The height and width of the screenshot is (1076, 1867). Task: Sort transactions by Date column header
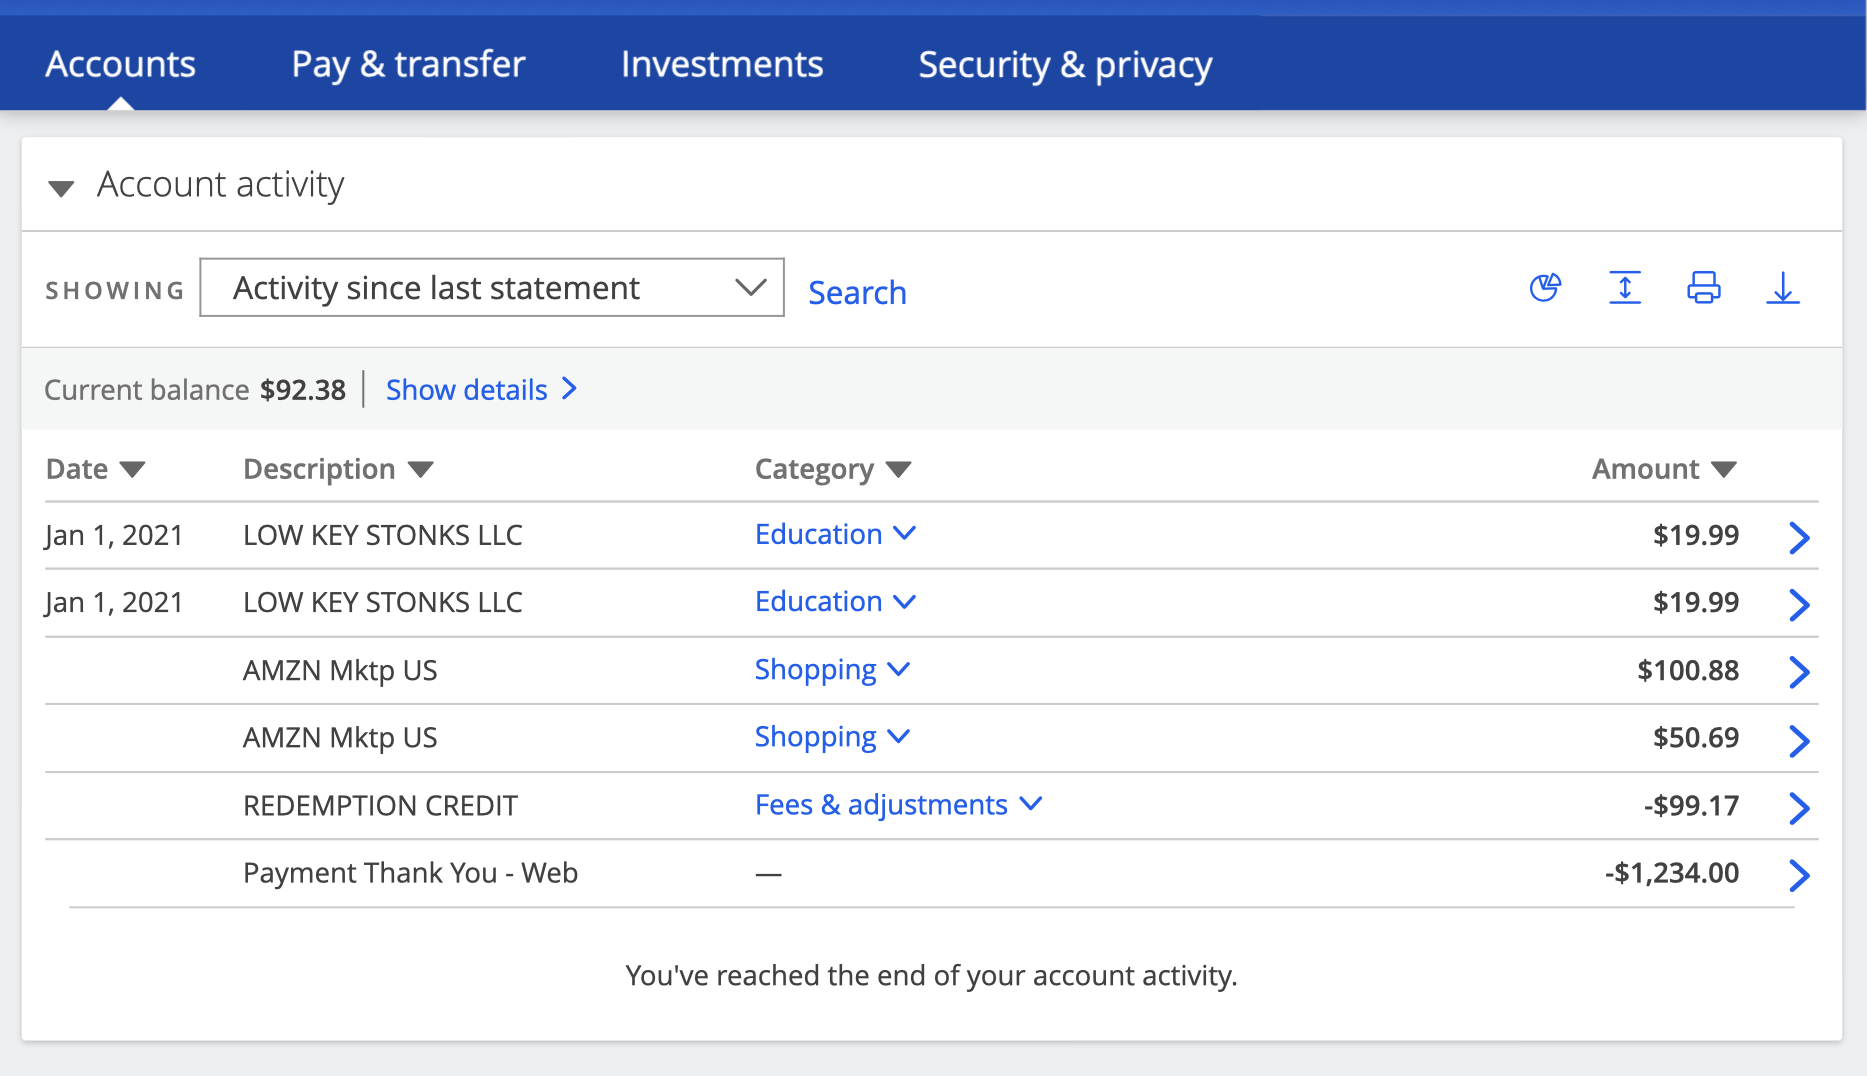pyautogui.click(x=96, y=469)
